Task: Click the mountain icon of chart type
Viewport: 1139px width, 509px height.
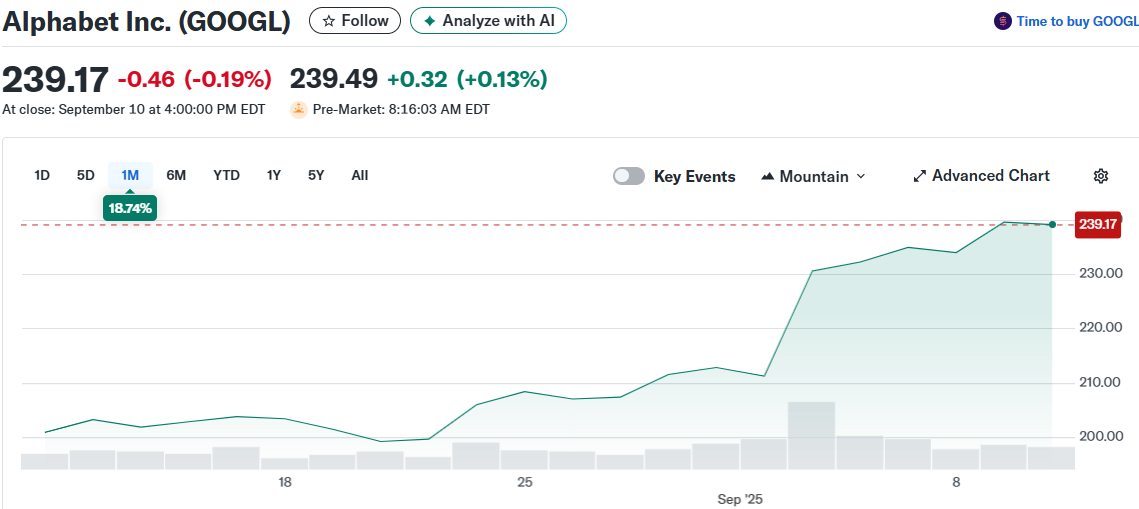Action: (x=767, y=176)
